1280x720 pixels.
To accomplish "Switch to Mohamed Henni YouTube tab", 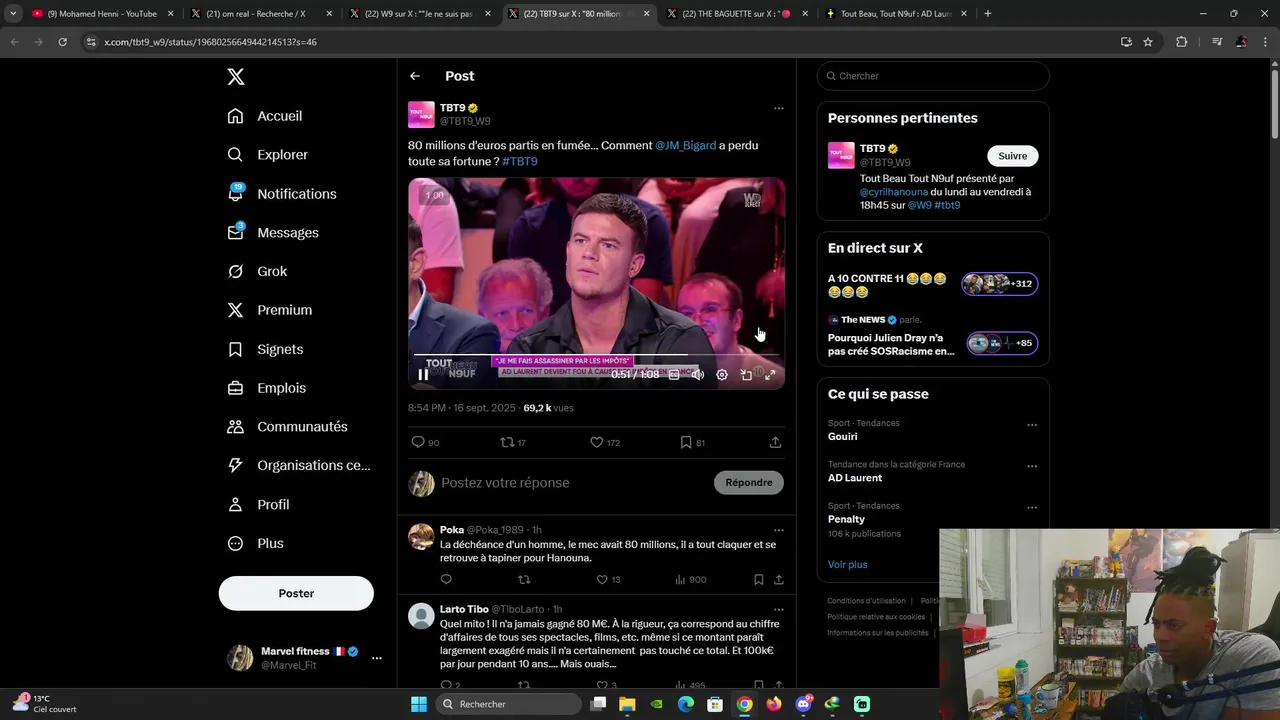I will [102, 14].
